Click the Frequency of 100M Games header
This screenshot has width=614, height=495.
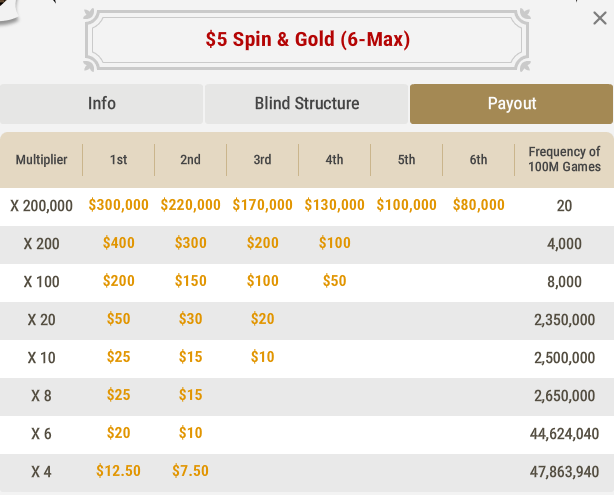coord(564,160)
